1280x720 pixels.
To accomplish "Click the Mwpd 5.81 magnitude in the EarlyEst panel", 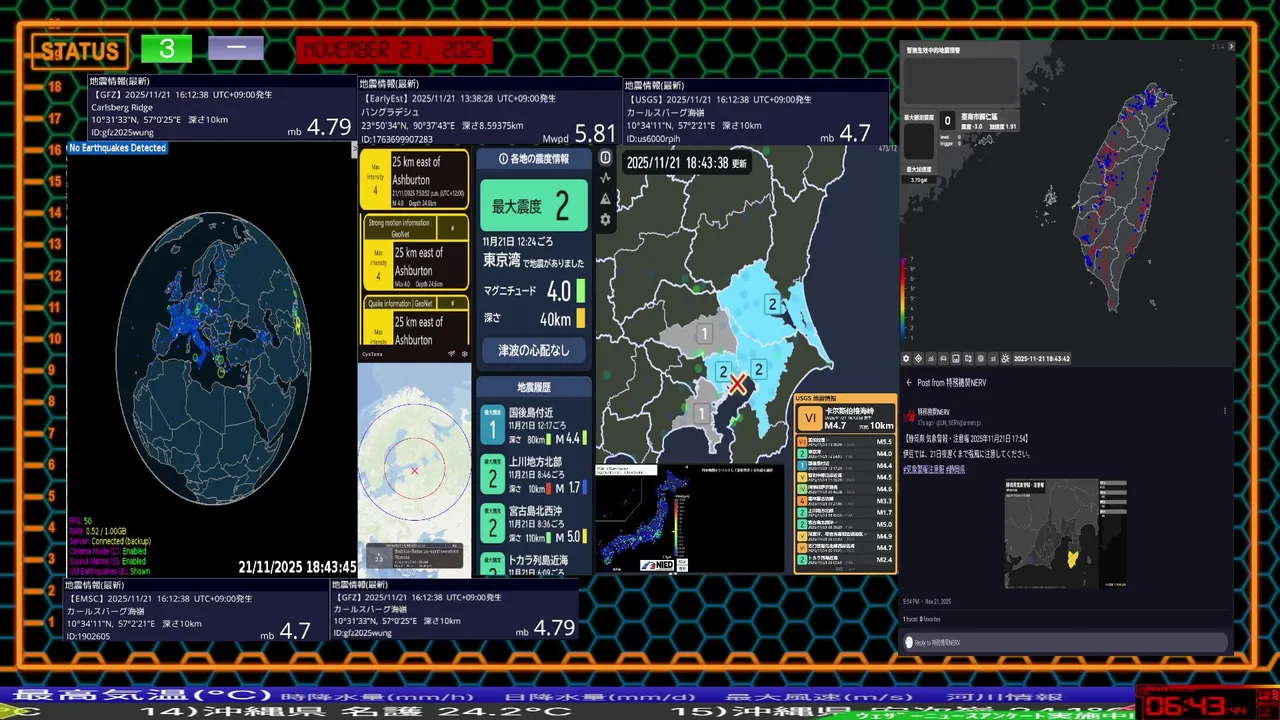I will [x=580, y=133].
